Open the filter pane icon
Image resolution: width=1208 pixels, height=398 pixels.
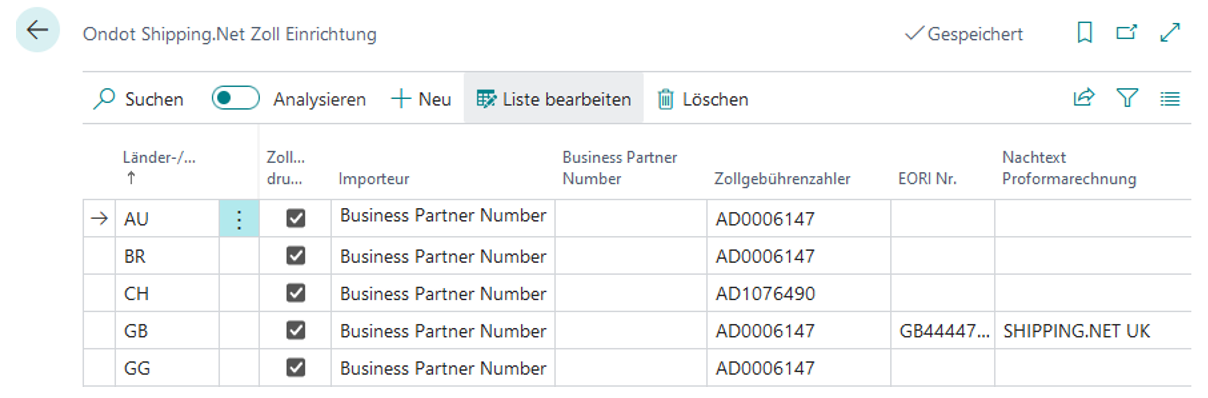1128,98
